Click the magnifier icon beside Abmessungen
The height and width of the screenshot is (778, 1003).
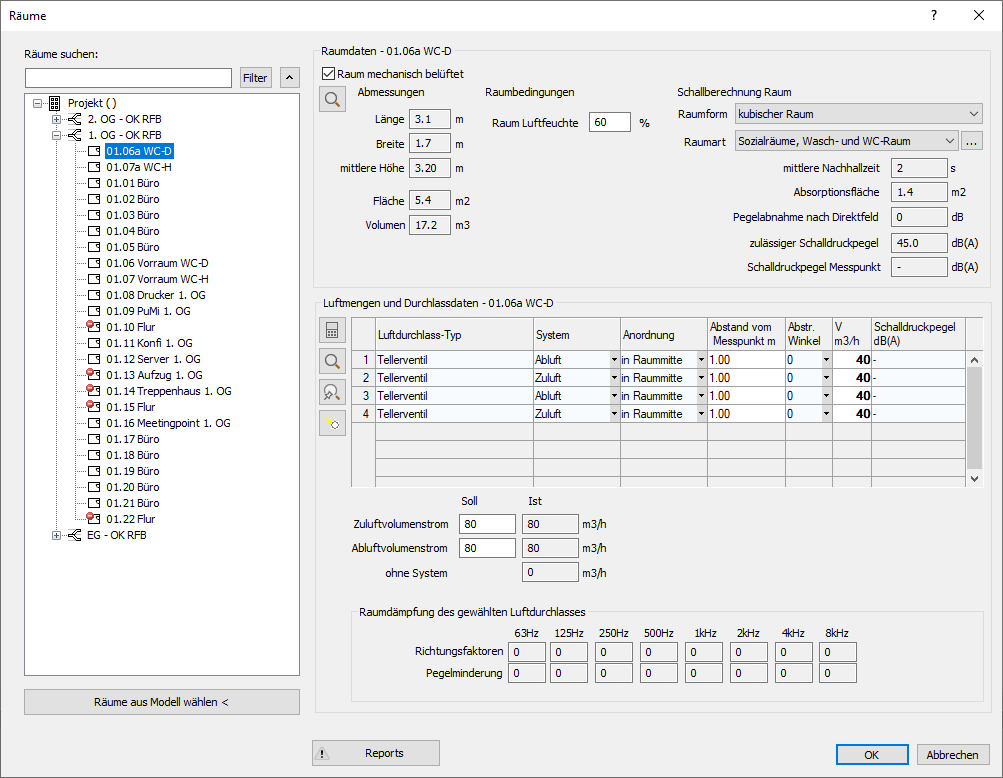pos(333,99)
